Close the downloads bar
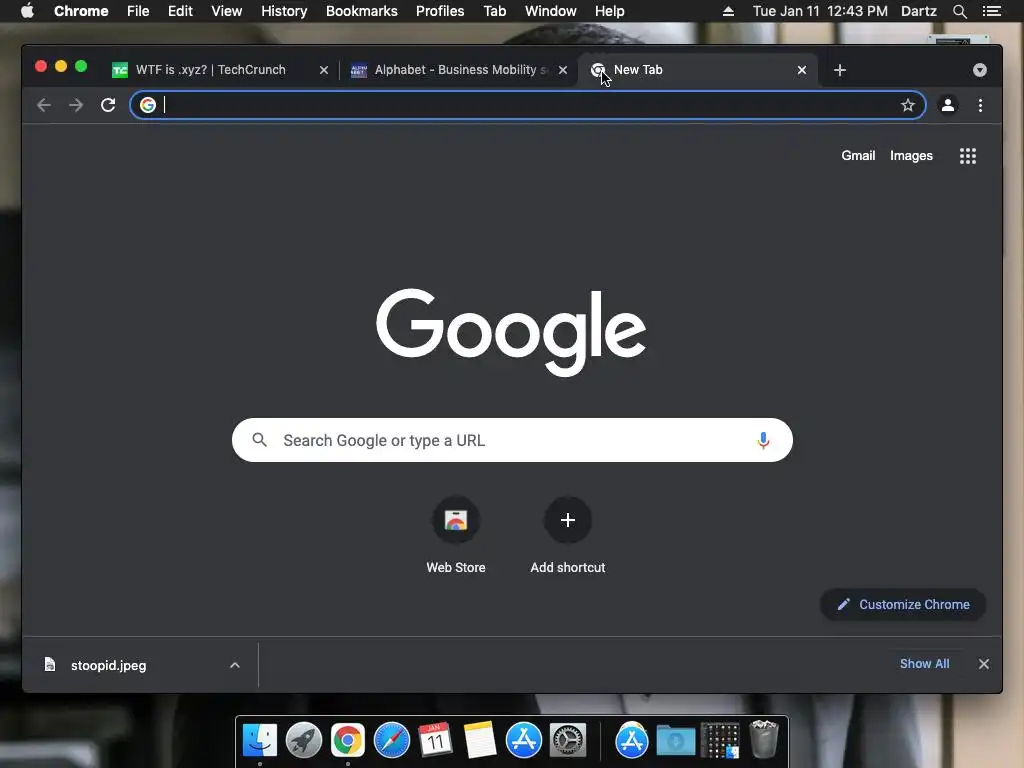The height and width of the screenshot is (768, 1024). pyautogui.click(x=984, y=664)
